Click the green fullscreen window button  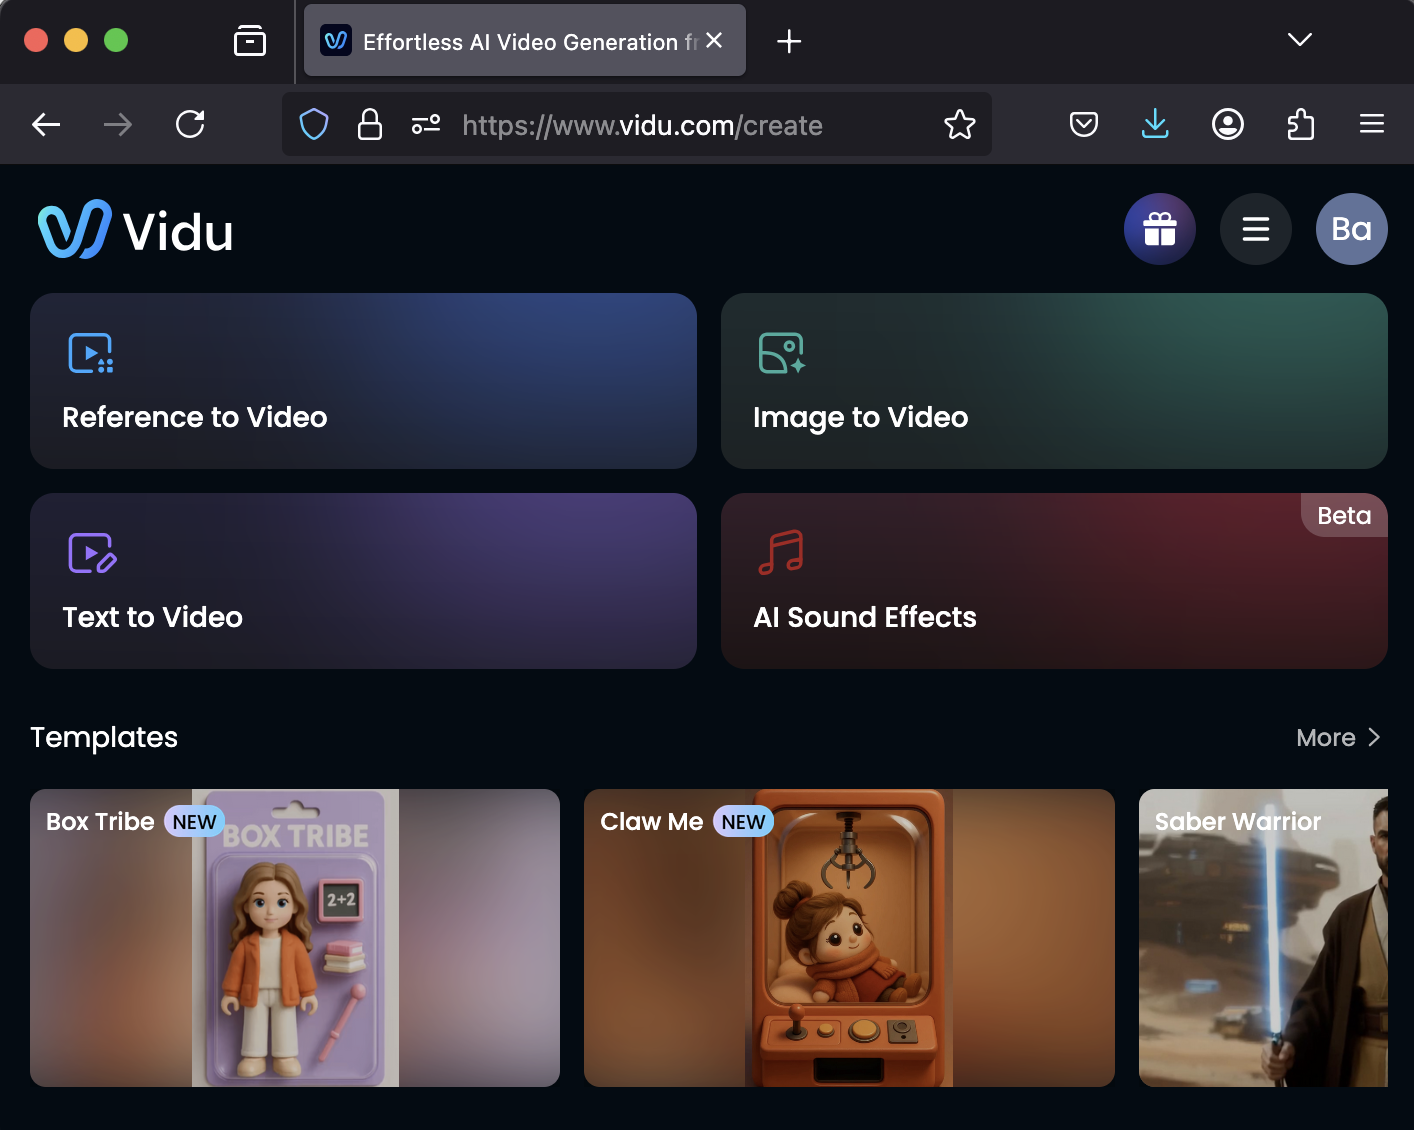(x=116, y=40)
